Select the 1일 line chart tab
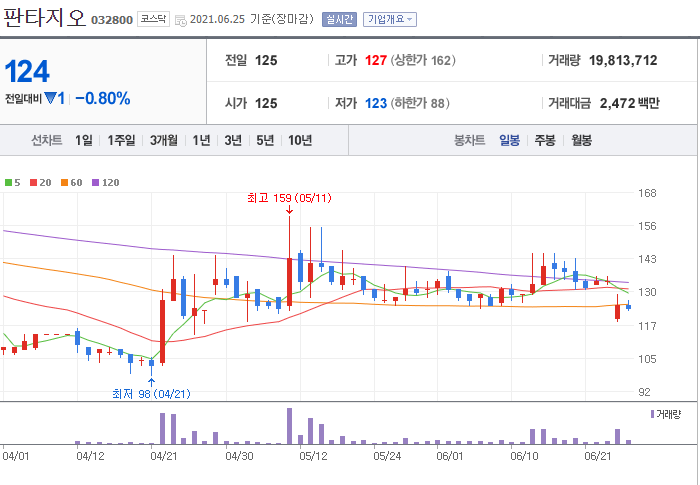700x485 pixels. tap(83, 140)
